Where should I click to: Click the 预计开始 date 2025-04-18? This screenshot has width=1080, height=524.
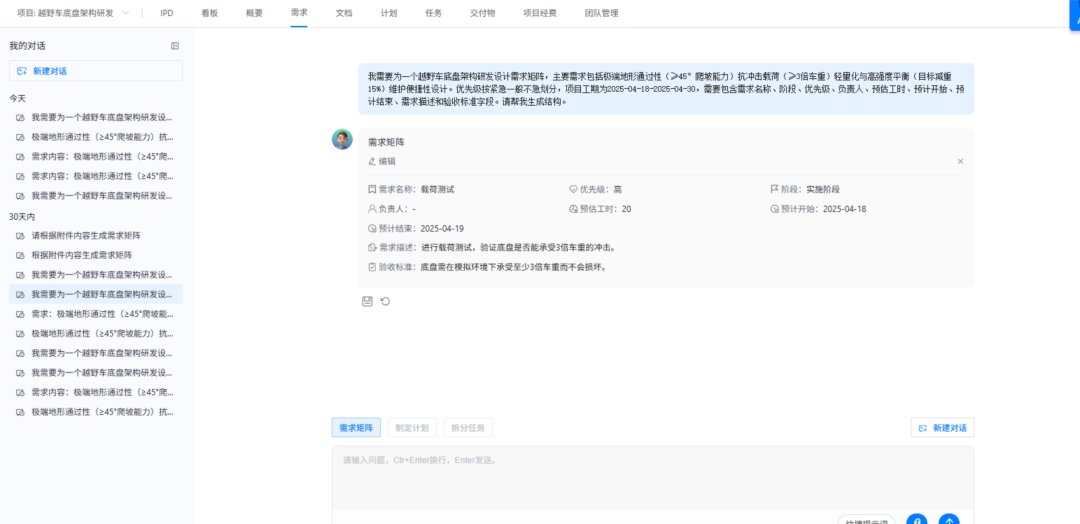tap(844, 209)
